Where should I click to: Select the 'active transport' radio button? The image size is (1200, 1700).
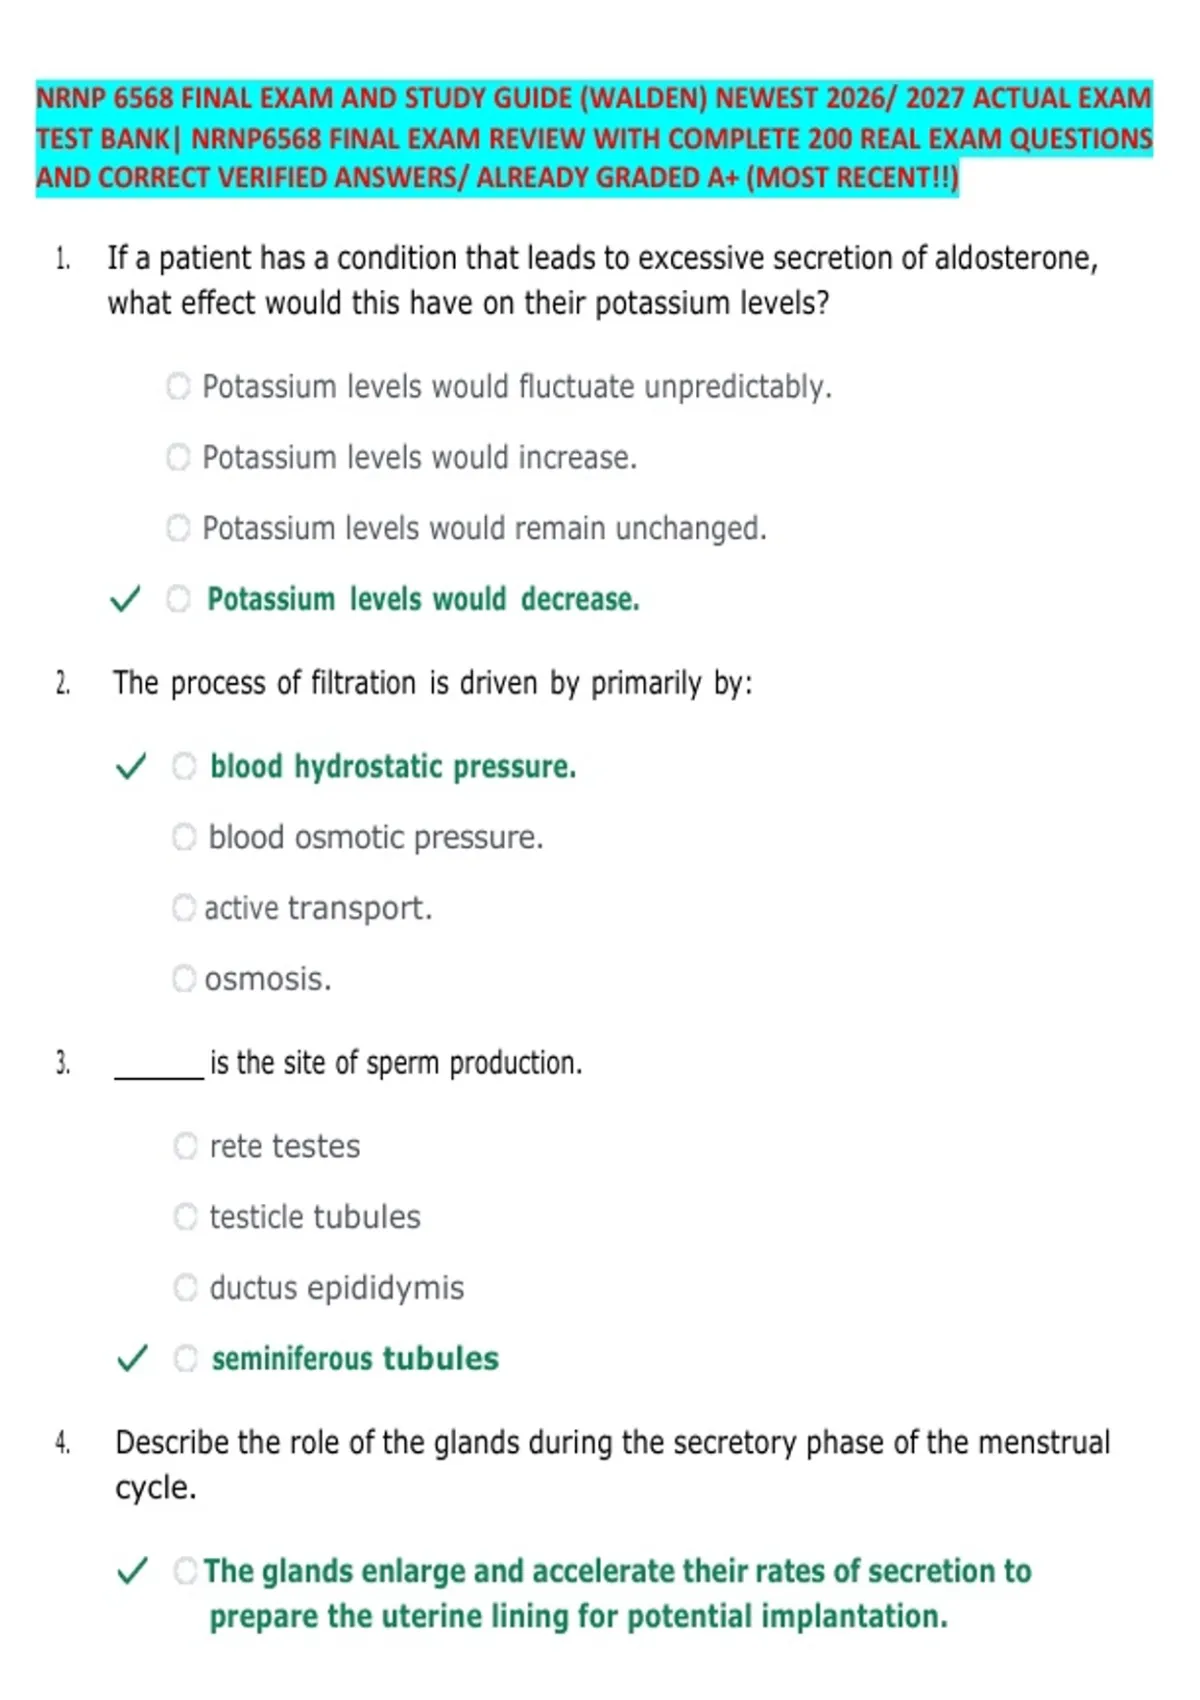coord(184,907)
